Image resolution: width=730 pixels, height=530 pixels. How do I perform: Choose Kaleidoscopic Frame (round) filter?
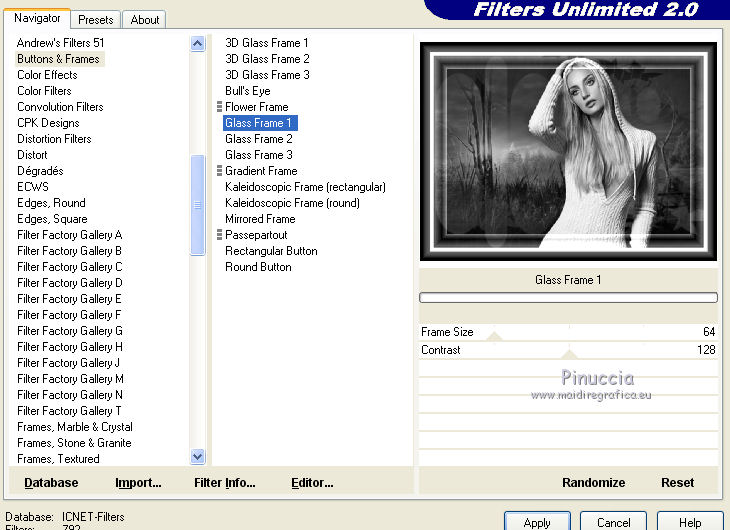(x=292, y=203)
